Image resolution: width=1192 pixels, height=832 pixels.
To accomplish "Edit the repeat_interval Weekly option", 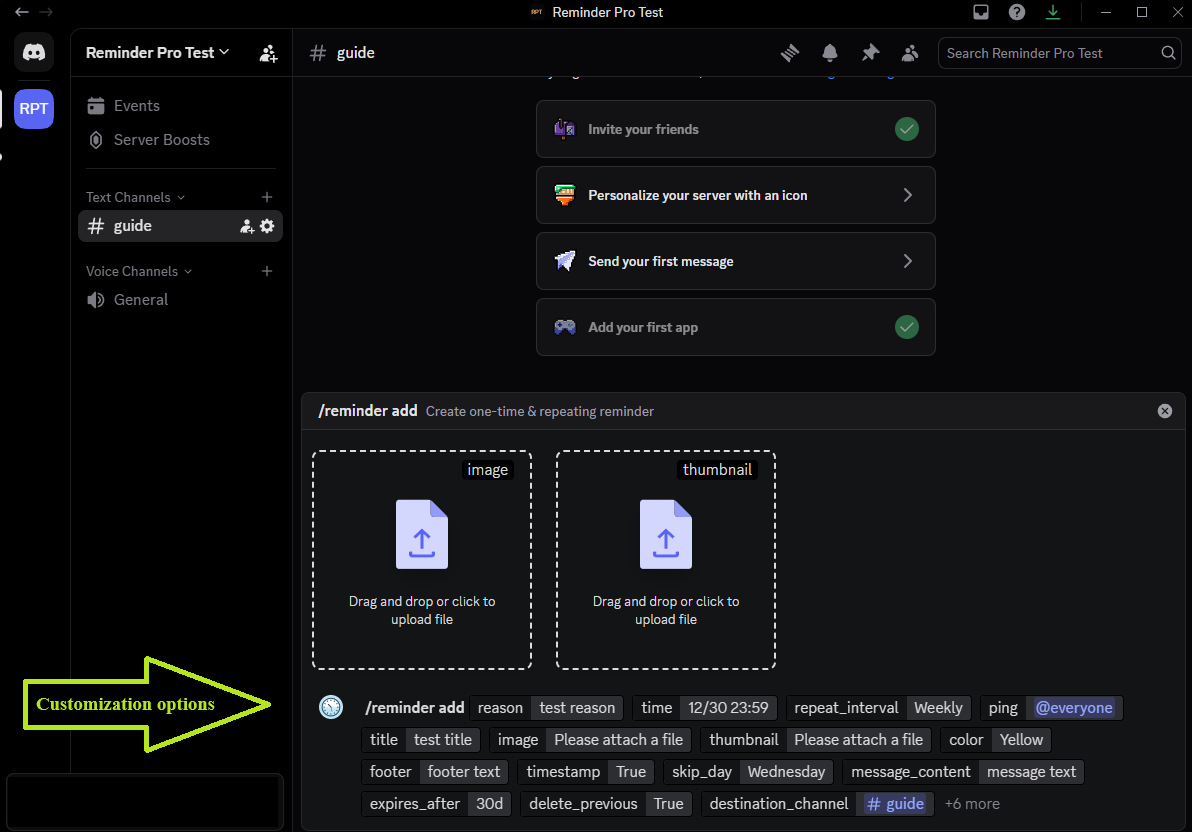I will (x=878, y=708).
